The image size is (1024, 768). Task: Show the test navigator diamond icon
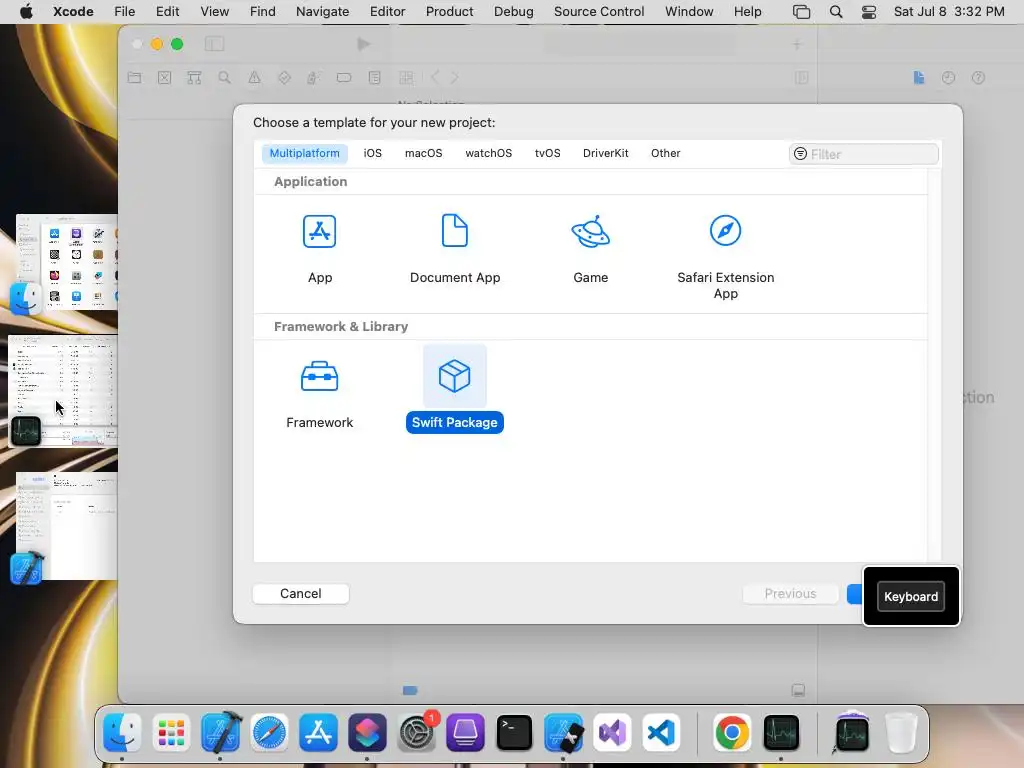pyautogui.click(x=284, y=78)
